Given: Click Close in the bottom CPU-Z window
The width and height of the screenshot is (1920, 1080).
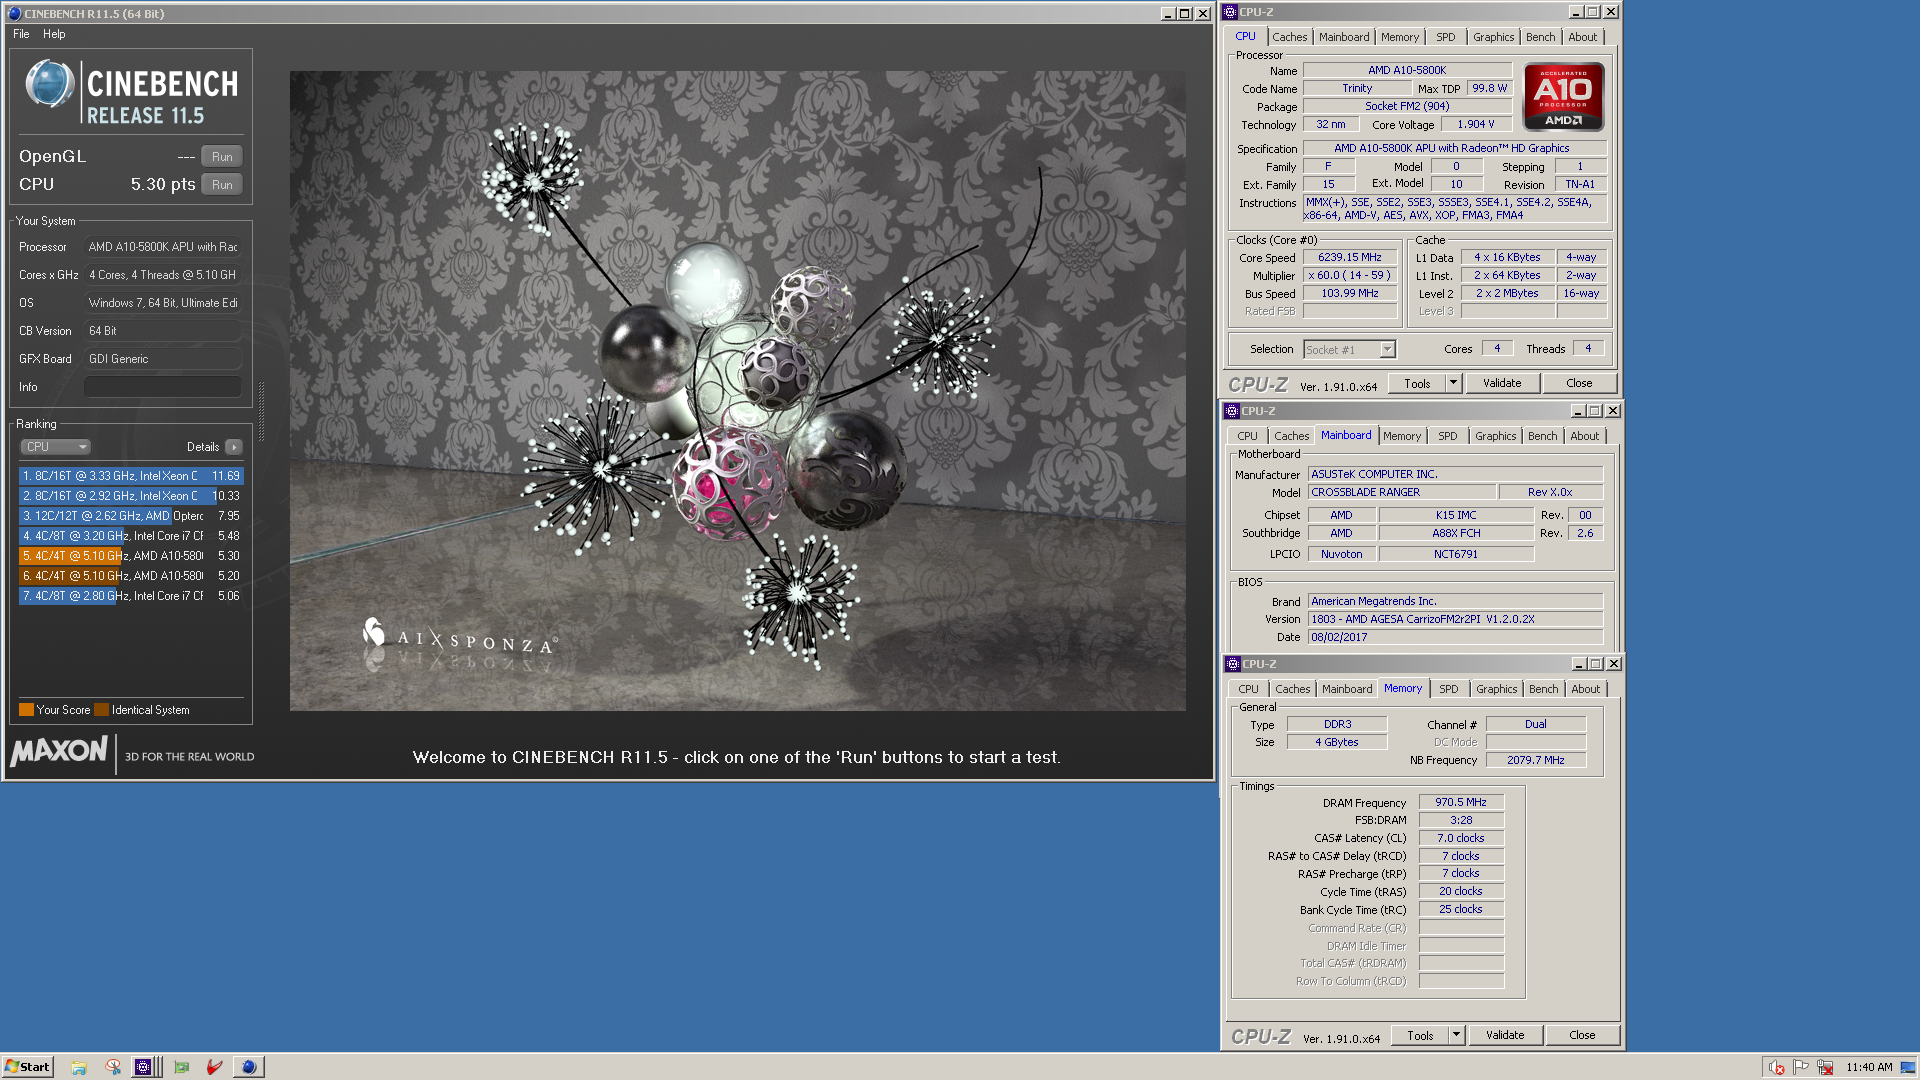Looking at the screenshot, I should pos(1582,1035).
